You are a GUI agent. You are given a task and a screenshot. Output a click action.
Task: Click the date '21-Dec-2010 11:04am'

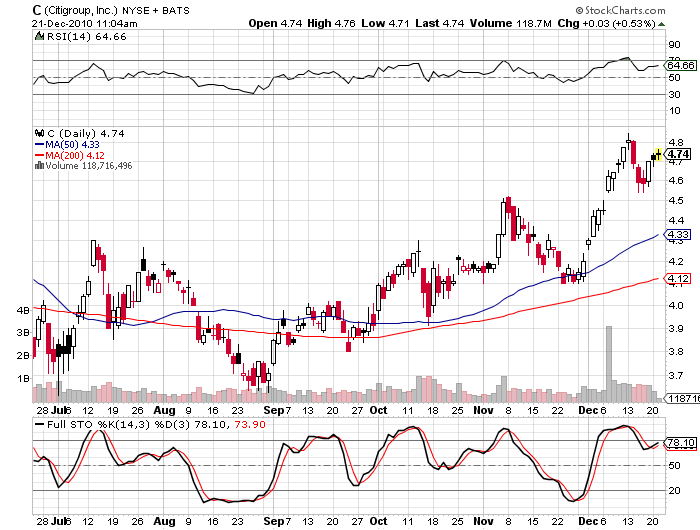85,23
